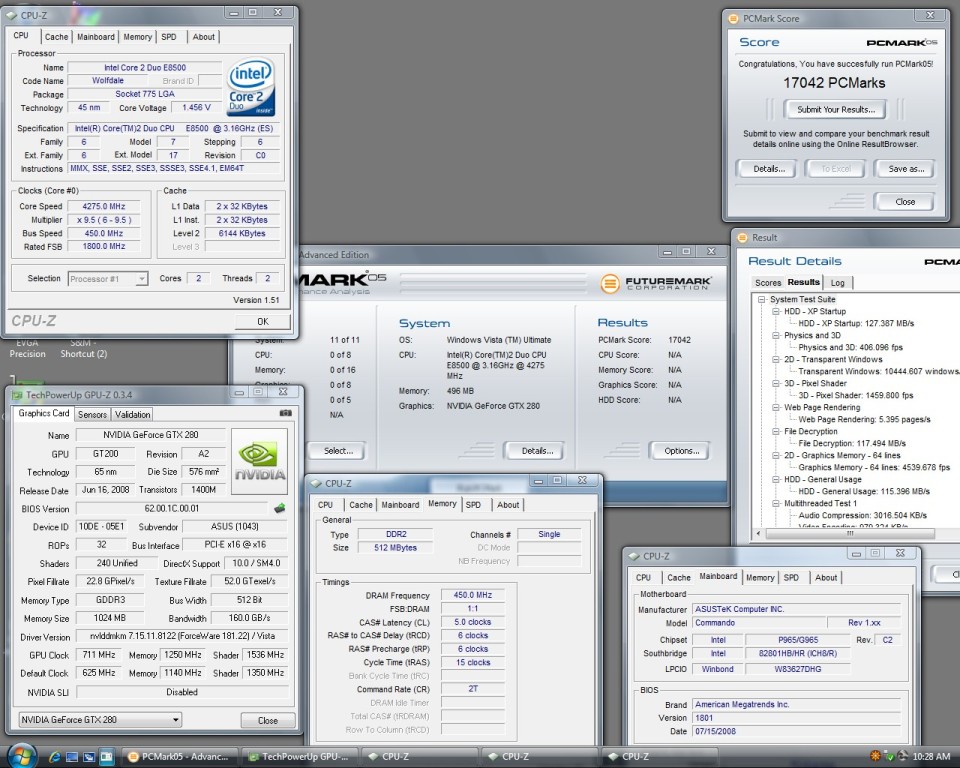
Task: Click the Intel Core 2 Duo logo
Action: pyautogui.click(x=251, y=87)
